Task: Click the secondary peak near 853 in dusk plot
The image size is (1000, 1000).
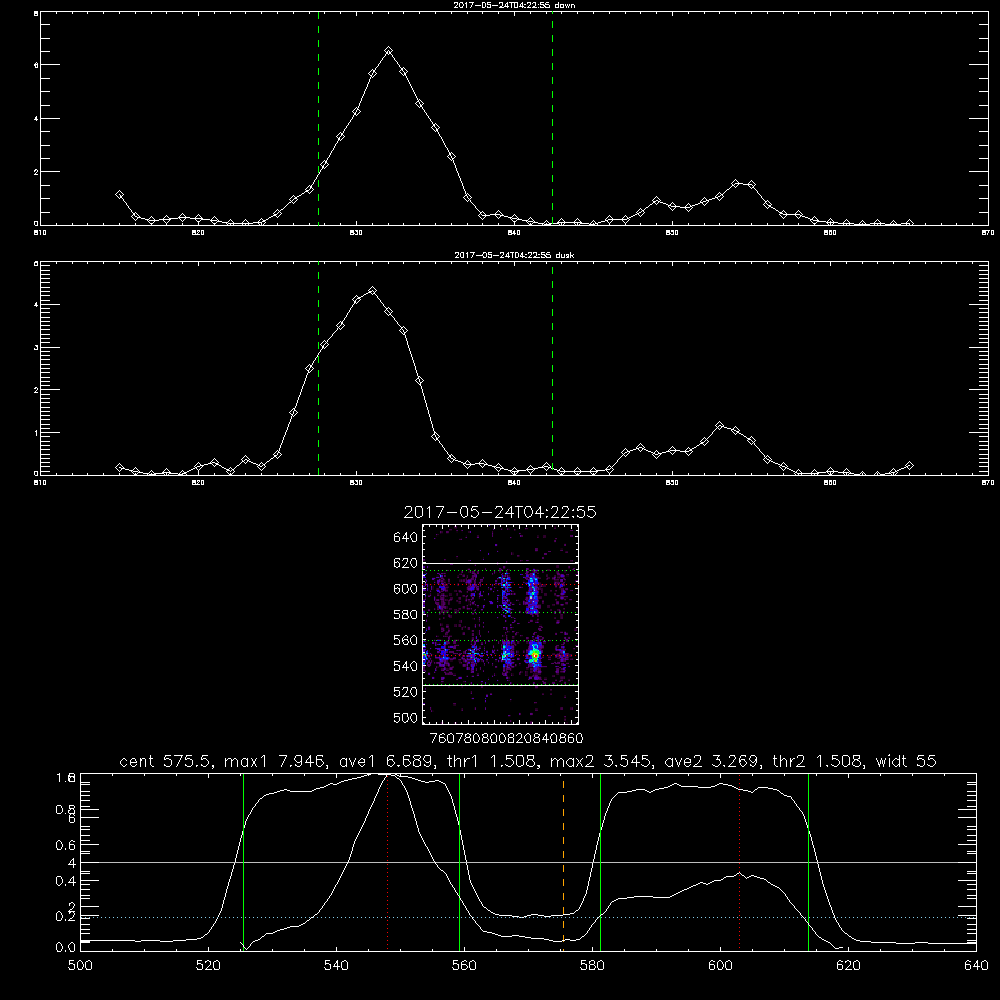Action: coord(720,425)
